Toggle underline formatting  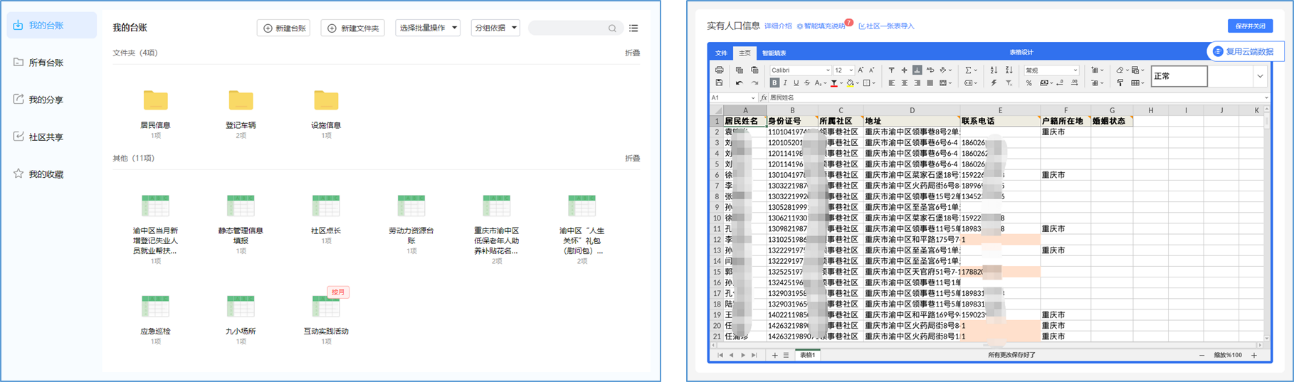click(x=796, y=83)
